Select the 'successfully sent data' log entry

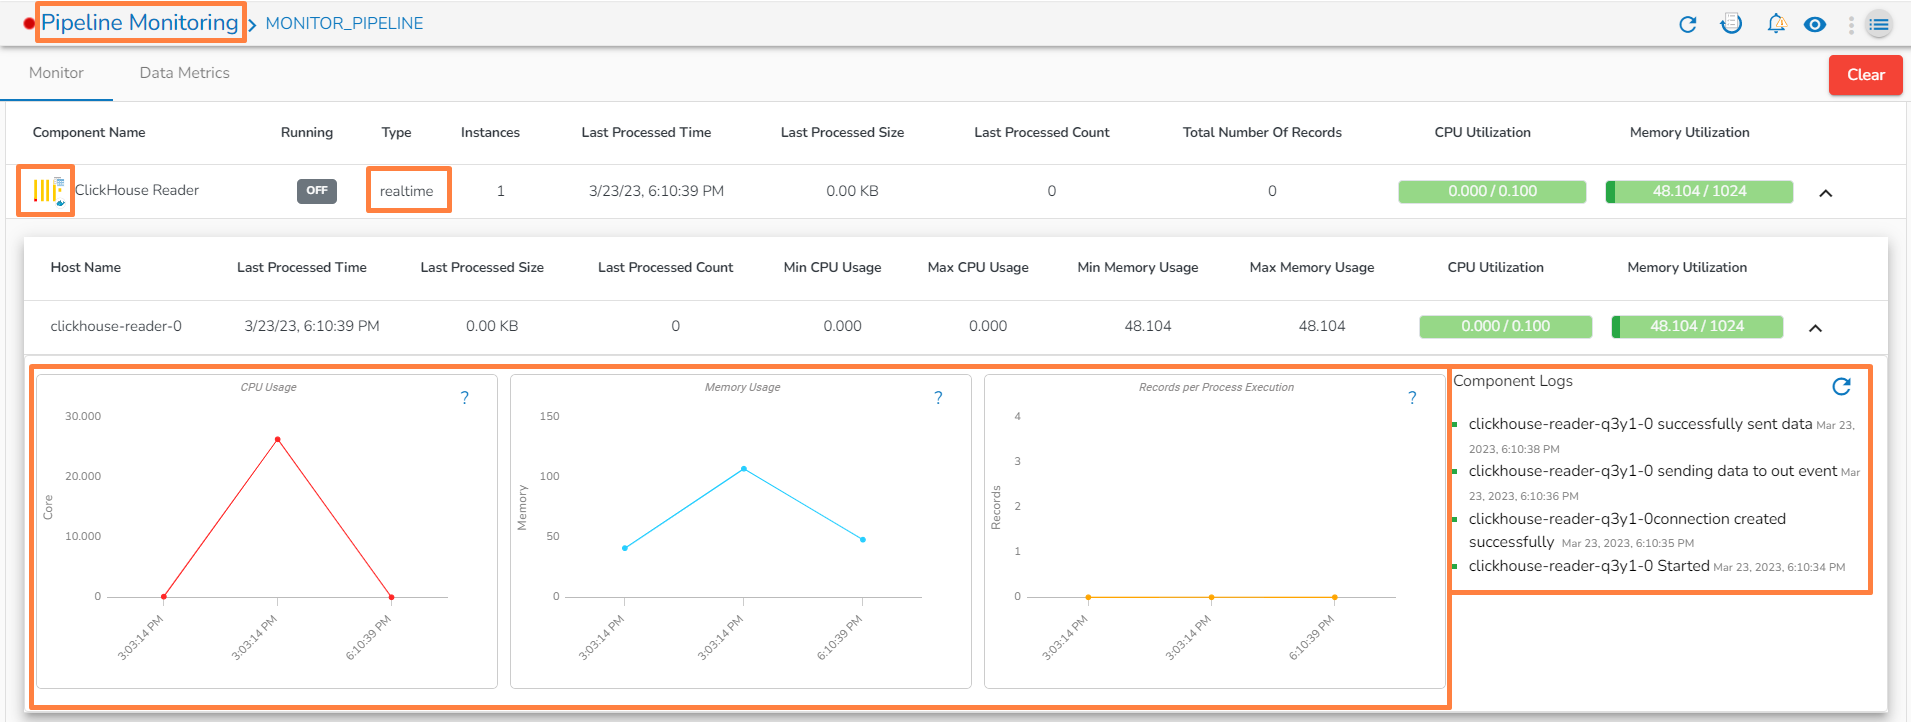(1661, 436)
